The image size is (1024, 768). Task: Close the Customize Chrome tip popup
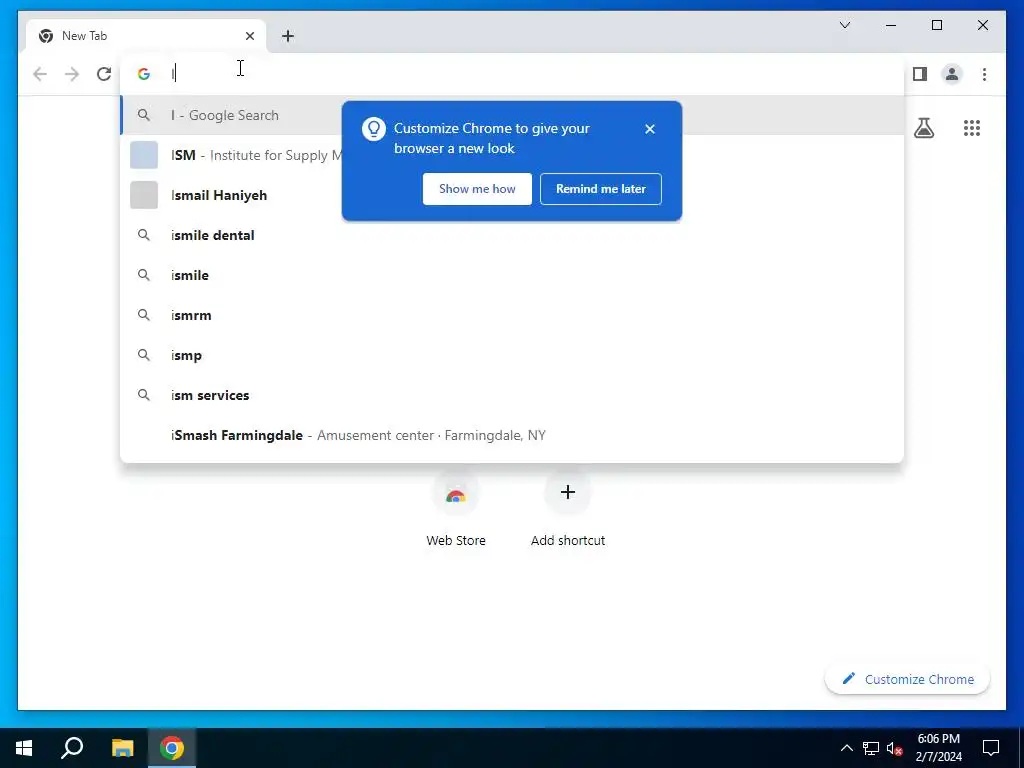(650, 129)
